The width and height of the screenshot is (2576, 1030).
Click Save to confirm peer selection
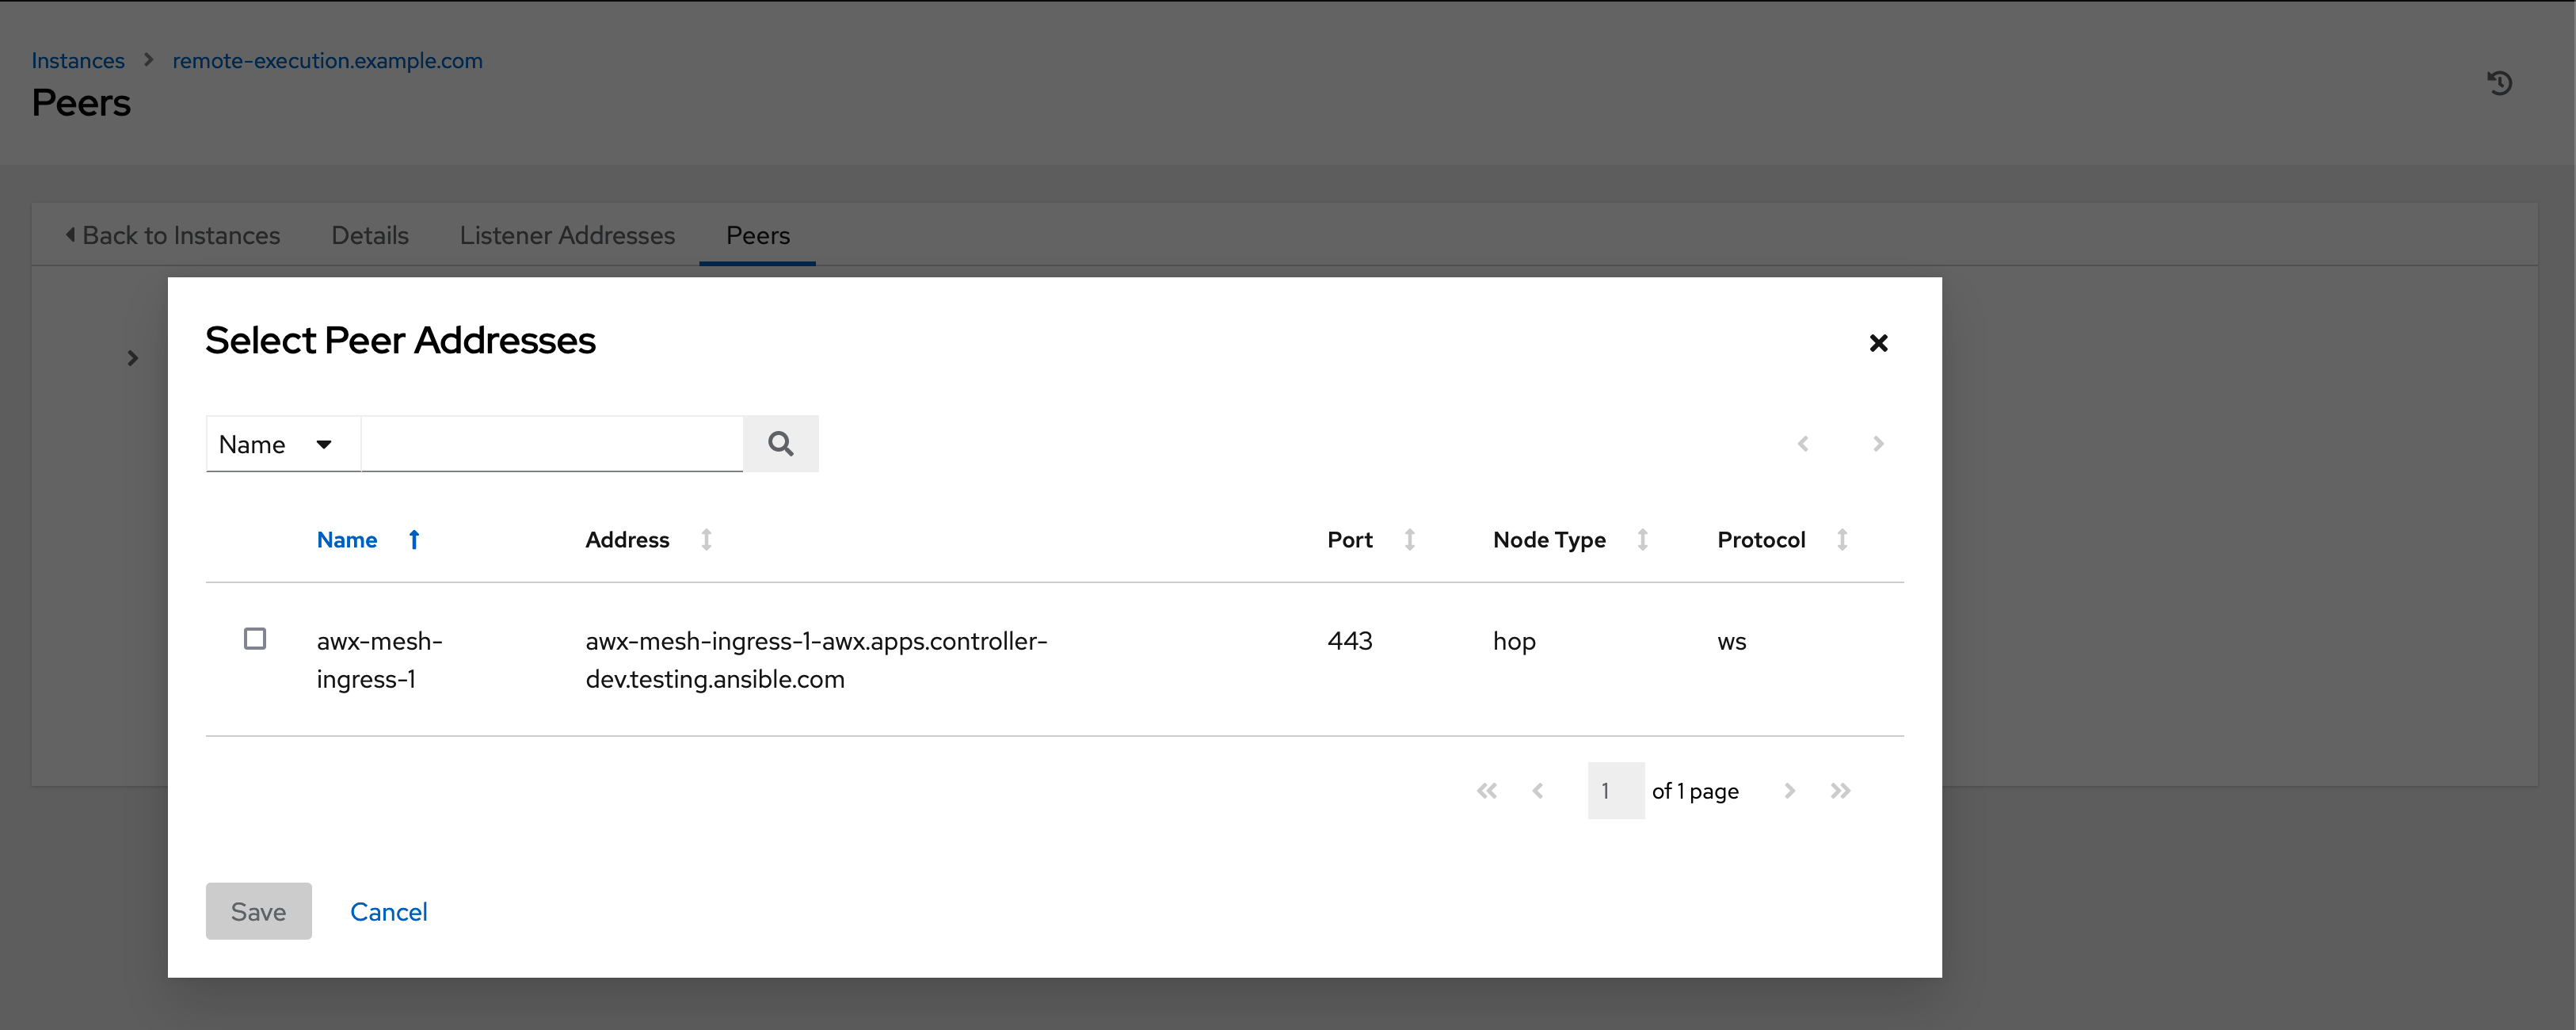(x=258, y=912)
